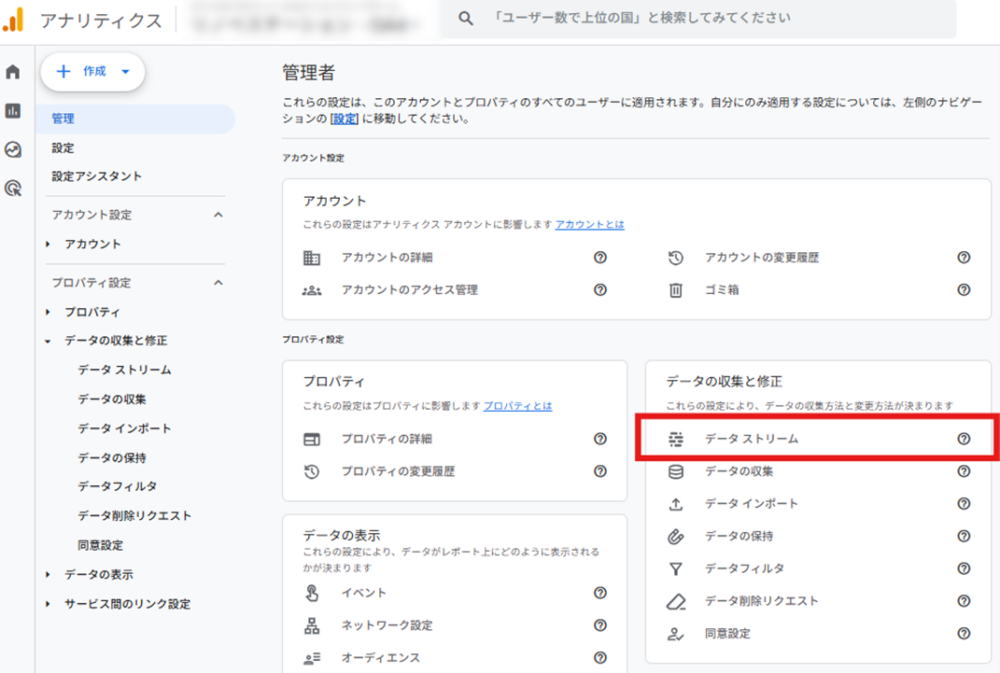Click the データフィルタ funnel icon
This screenshot has height=673, width=1000.
coord(676,569)
